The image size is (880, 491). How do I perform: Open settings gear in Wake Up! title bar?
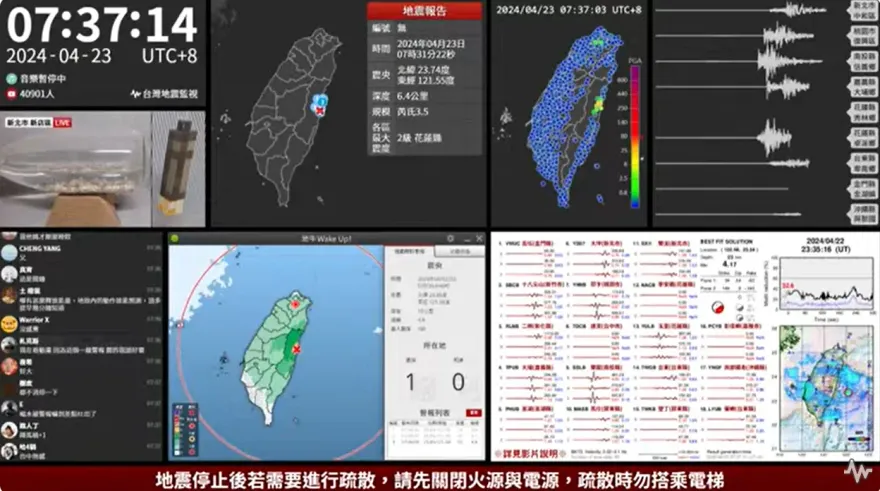point(451,239)
